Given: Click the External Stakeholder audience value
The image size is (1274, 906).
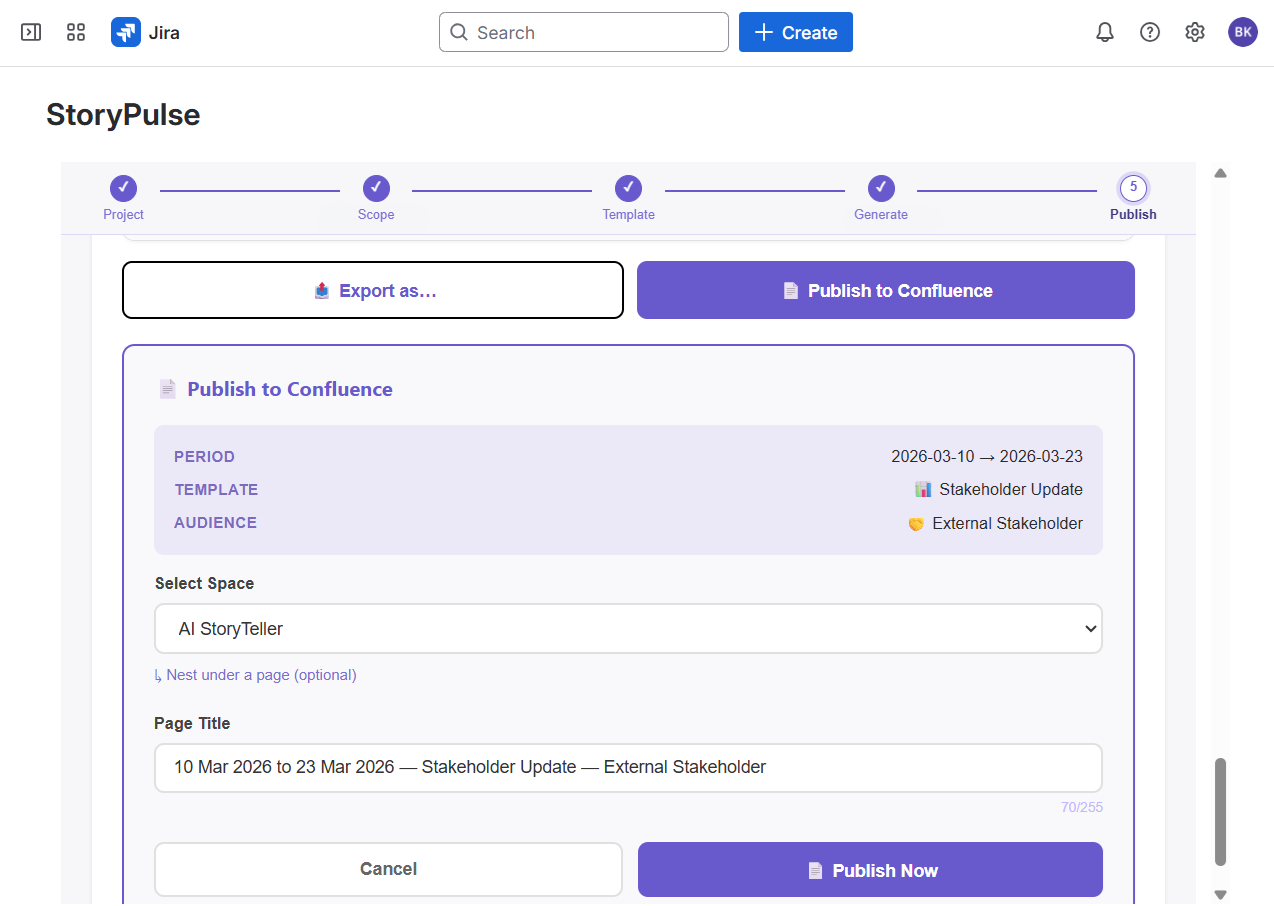Looking at the screenshot, I should tap(1007, 523).
